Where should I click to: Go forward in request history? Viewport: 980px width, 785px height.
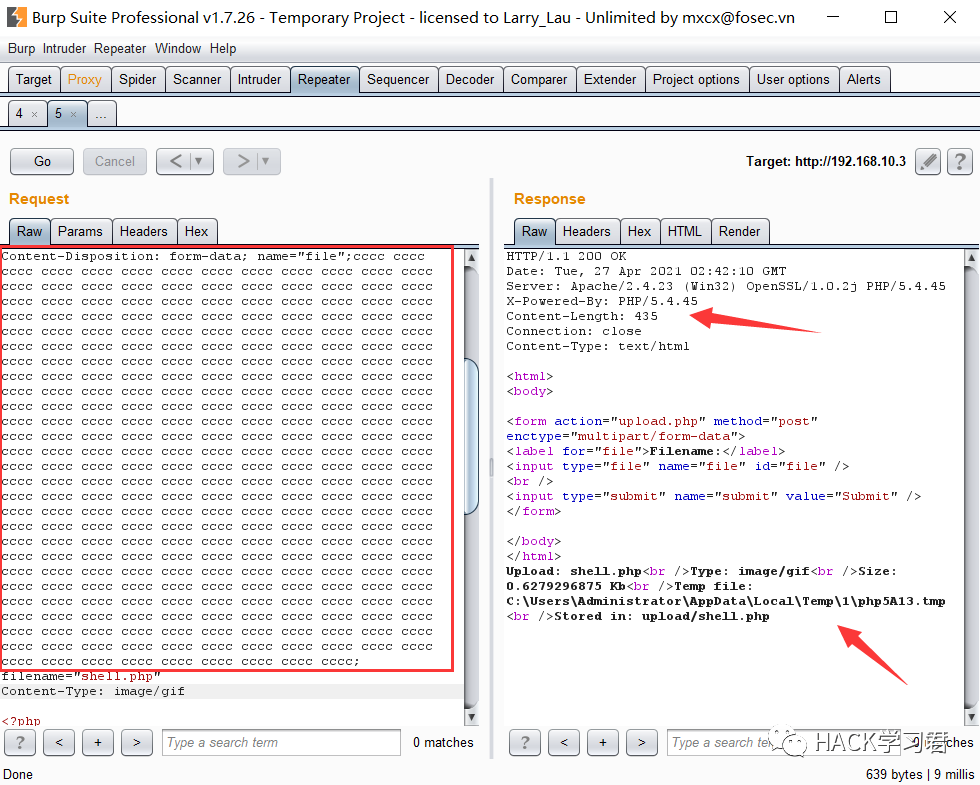pyautogui.click(x=243, y=162)
